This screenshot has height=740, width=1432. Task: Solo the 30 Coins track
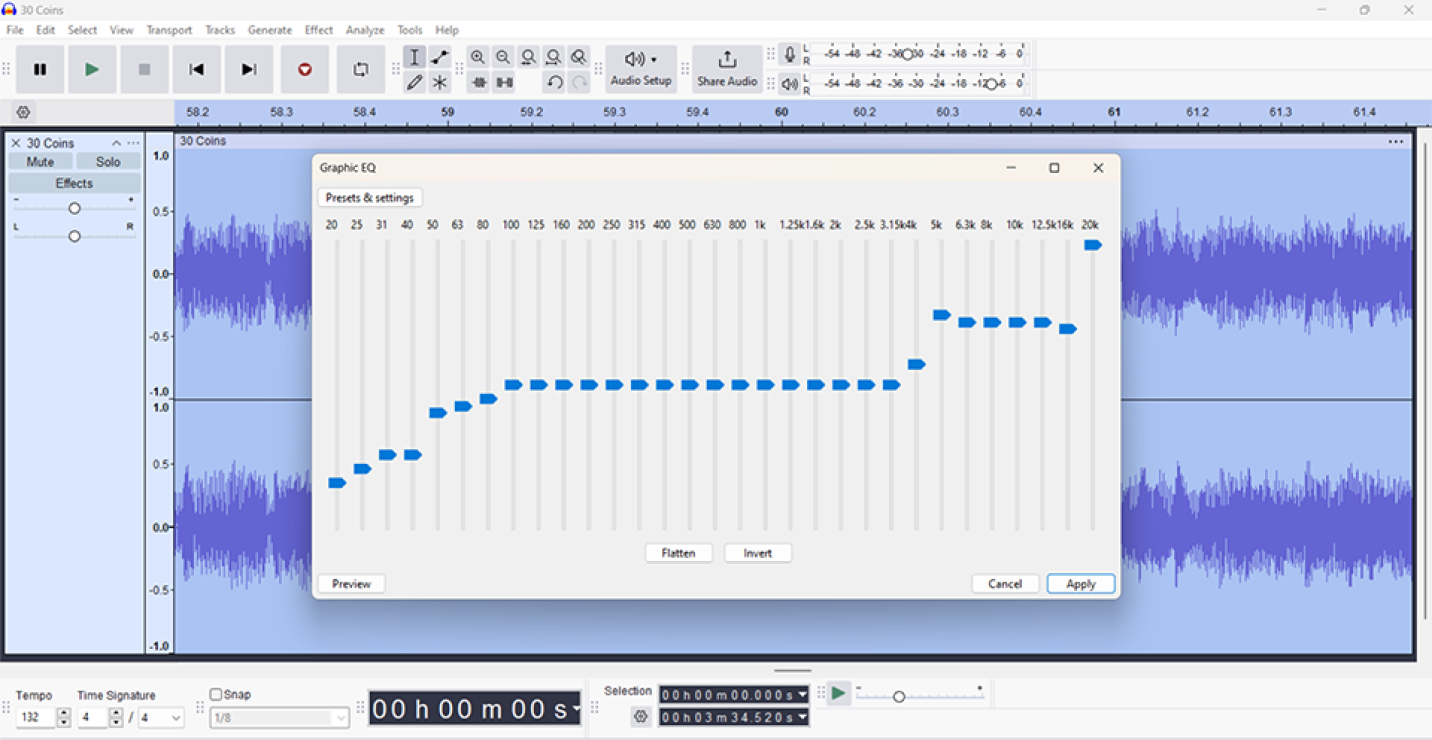(108, 162)
